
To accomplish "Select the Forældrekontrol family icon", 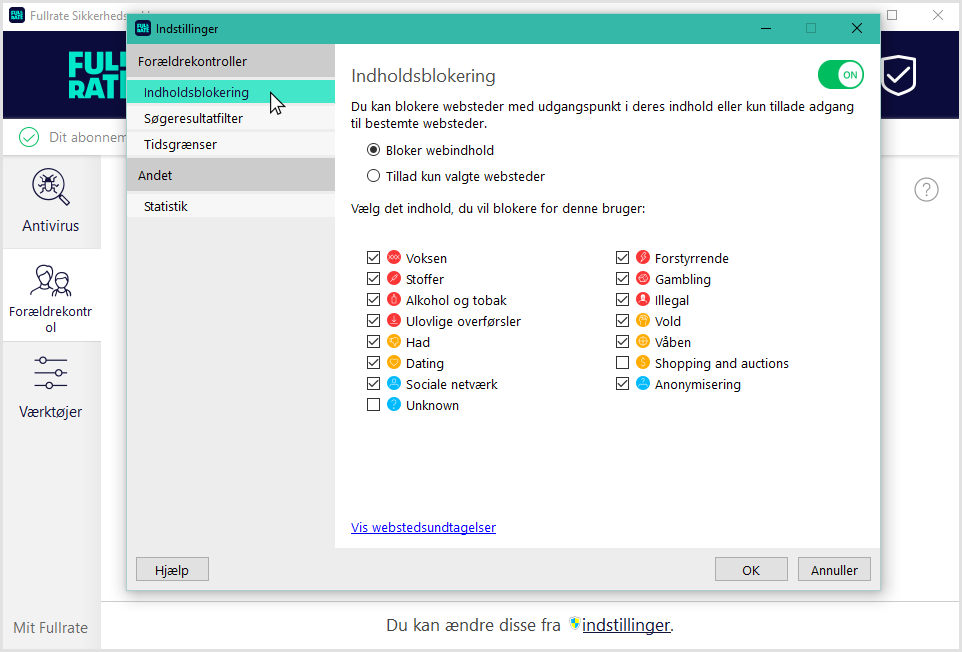I will coord(50,280).
